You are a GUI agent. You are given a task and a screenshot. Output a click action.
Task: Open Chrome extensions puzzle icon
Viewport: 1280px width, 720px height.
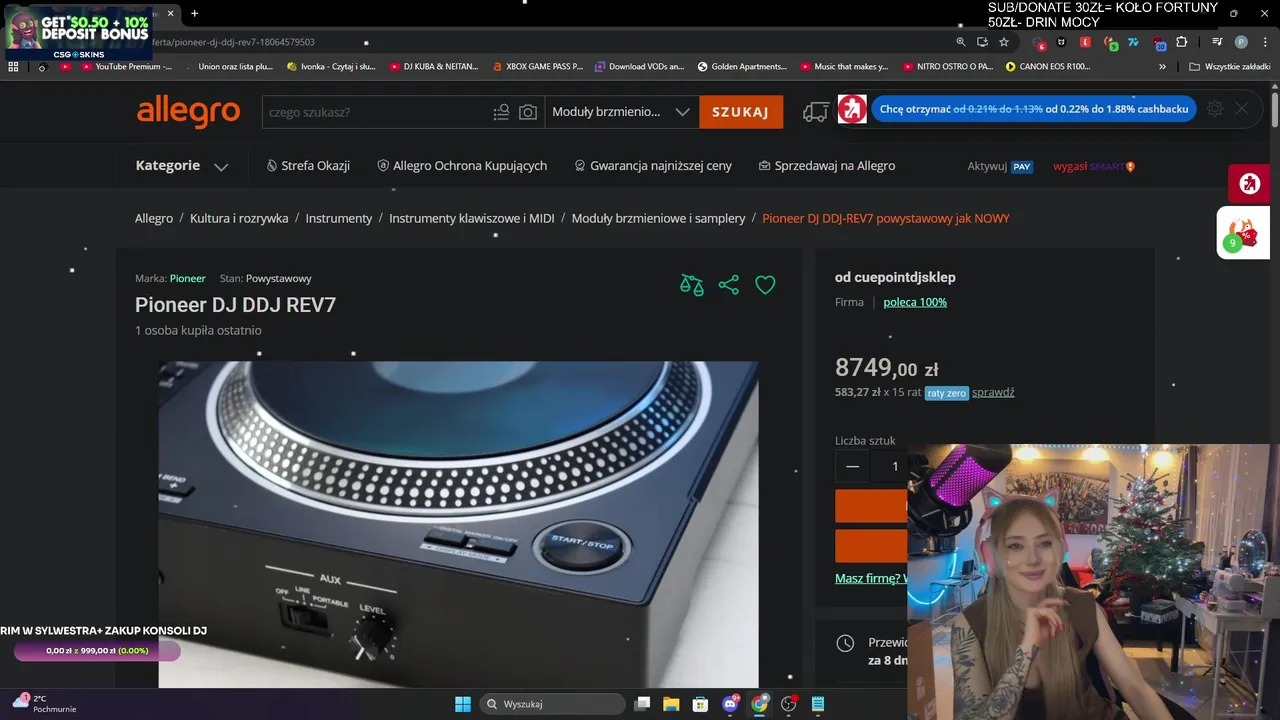pyautogui.click(x=1182, y=42)
